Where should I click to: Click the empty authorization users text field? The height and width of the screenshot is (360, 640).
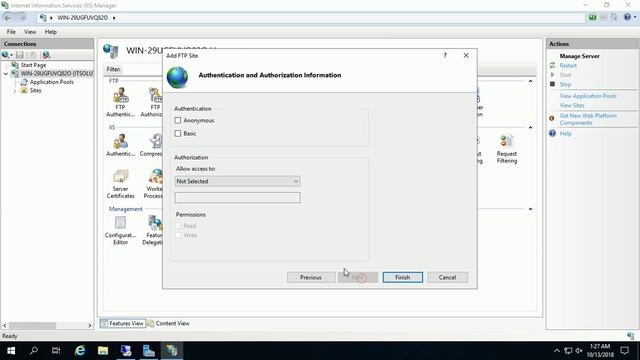pos(237,198)
